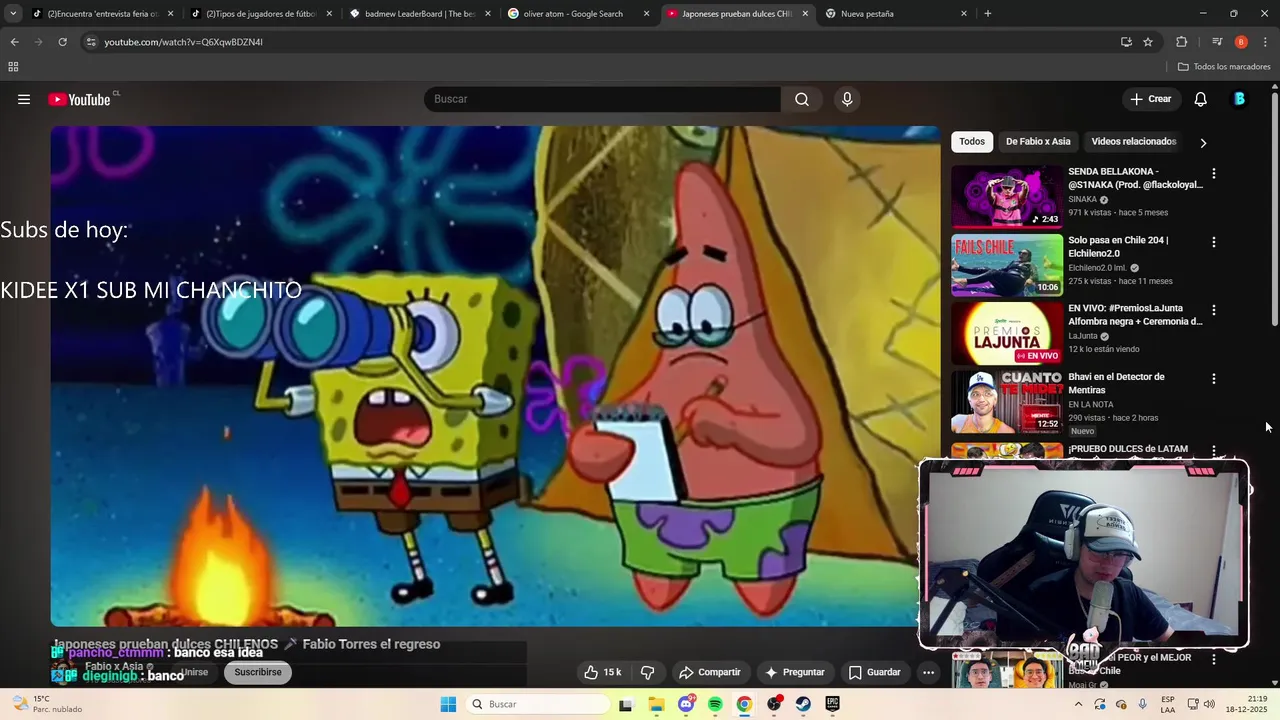The height and width of the screenshot is (720, 1280).
Task: Open Discord from the taskbar
Action: pyautogui.click(x=686, y=704)
